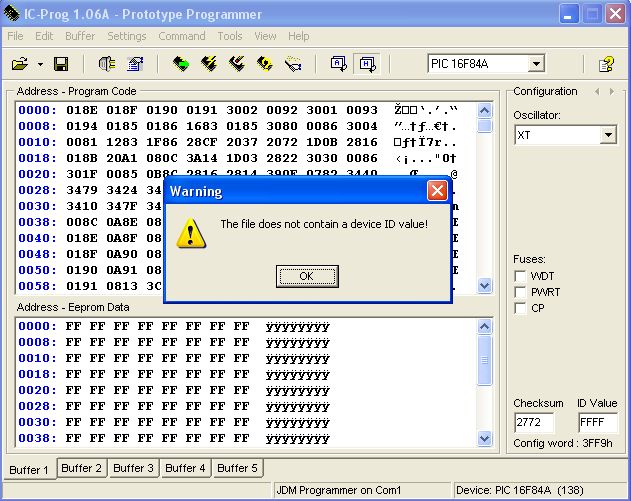Switch to Buffer 2 tab
Viewport: 631px width, 501px height.
(82, 468)
